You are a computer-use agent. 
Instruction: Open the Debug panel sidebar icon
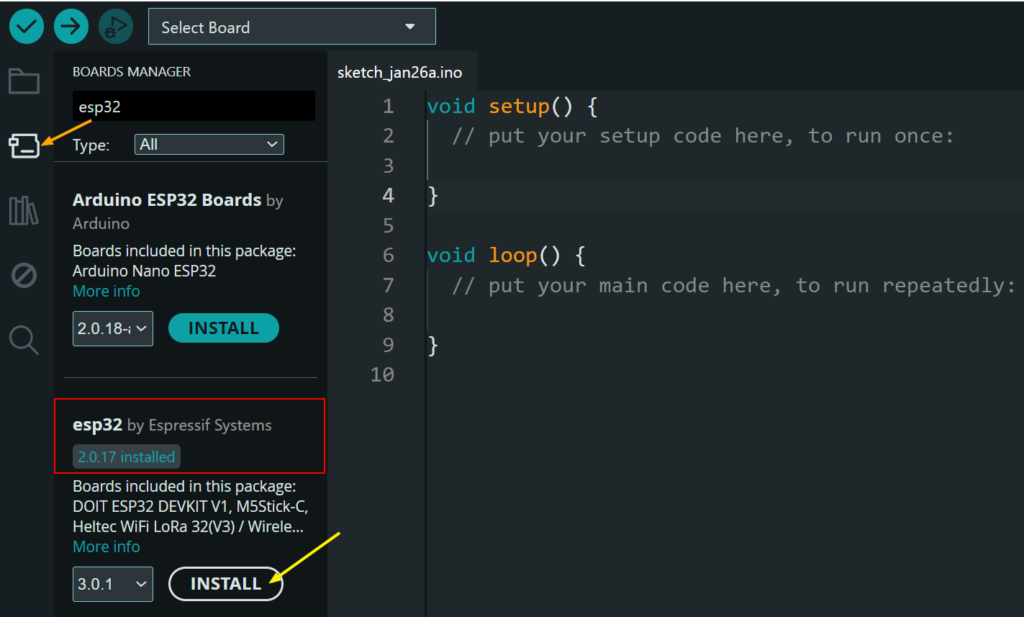coord(24,275)
